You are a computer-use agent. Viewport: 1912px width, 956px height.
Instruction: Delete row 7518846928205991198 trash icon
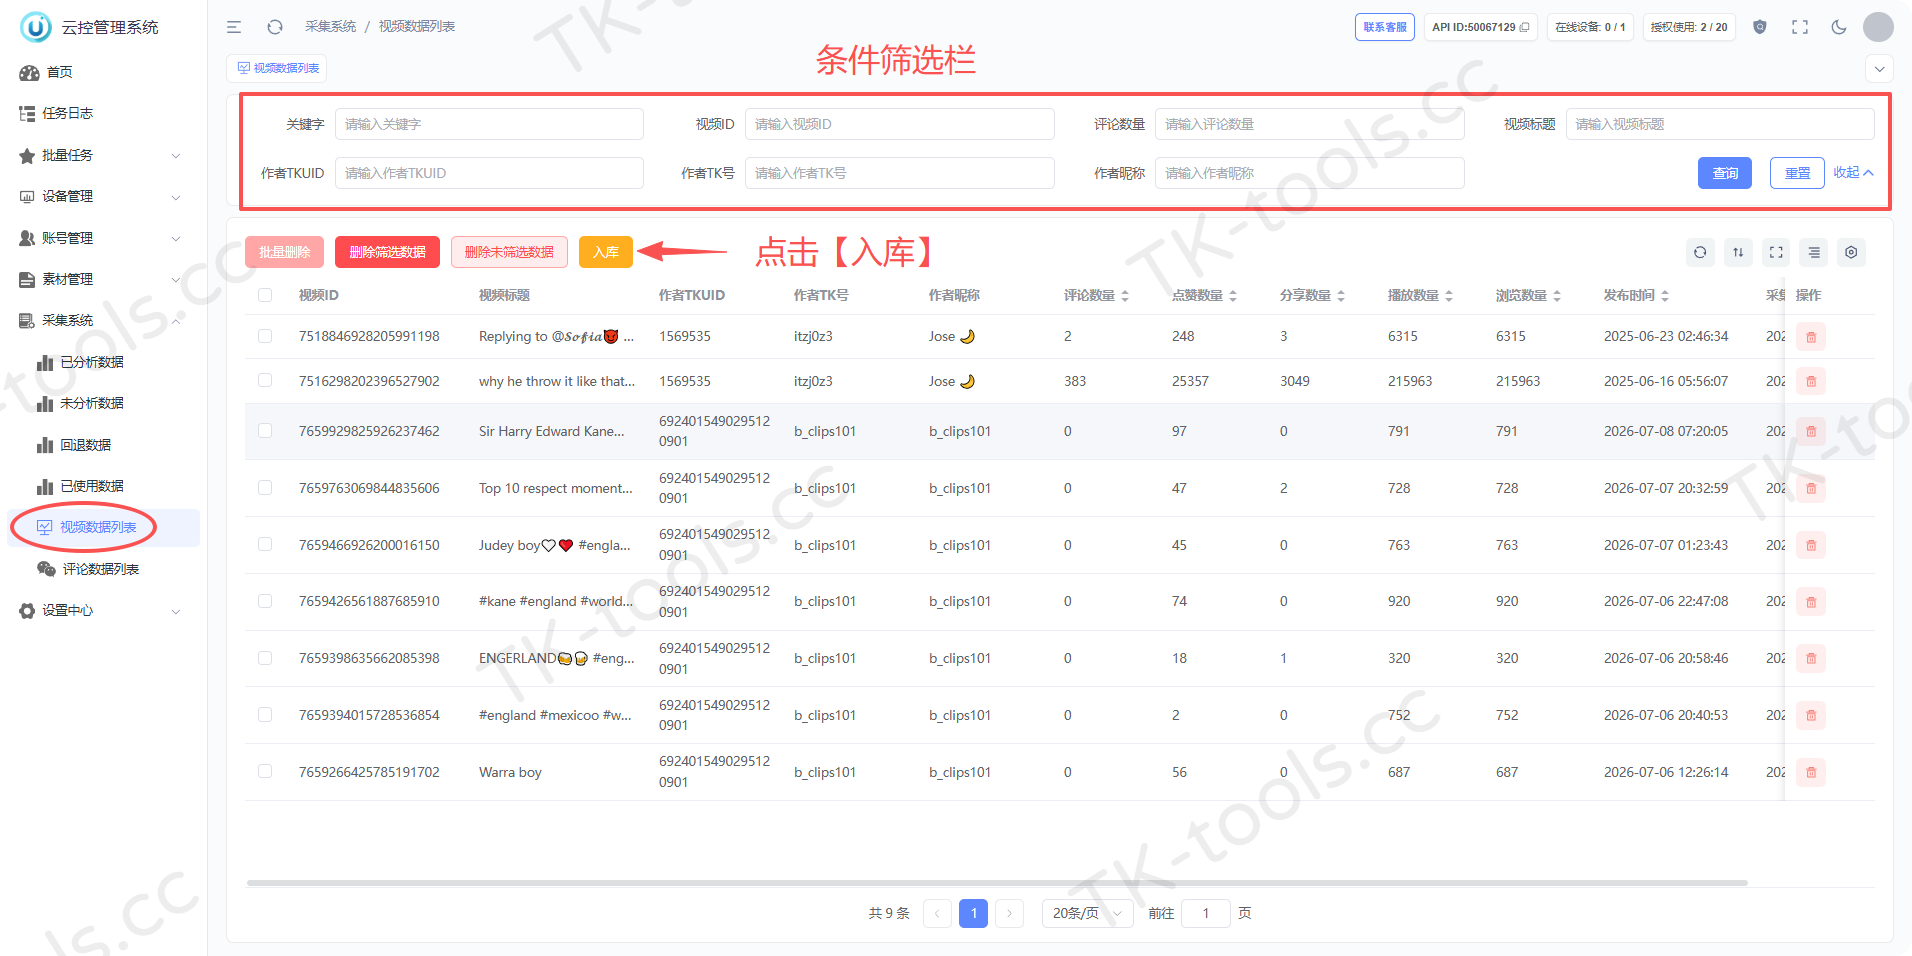[1811, 337]
